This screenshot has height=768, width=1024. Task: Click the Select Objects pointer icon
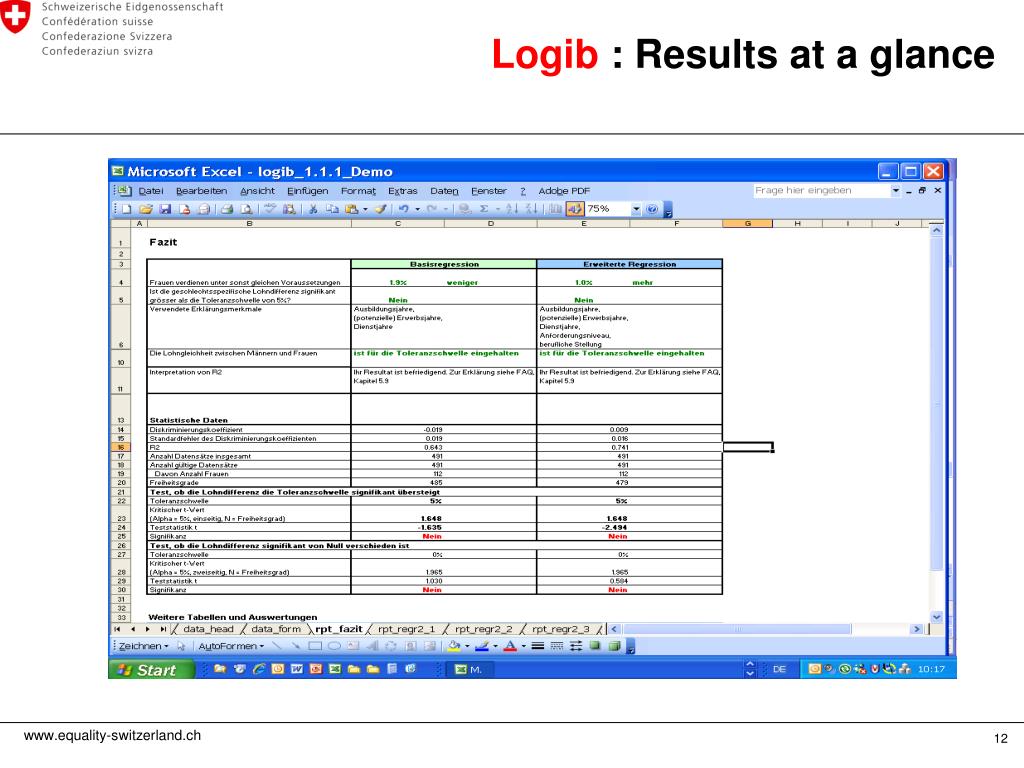coord(181,646)
